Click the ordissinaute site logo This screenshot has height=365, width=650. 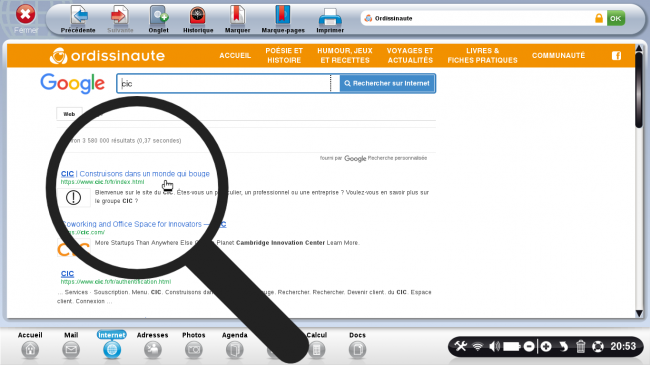[107, 56]
